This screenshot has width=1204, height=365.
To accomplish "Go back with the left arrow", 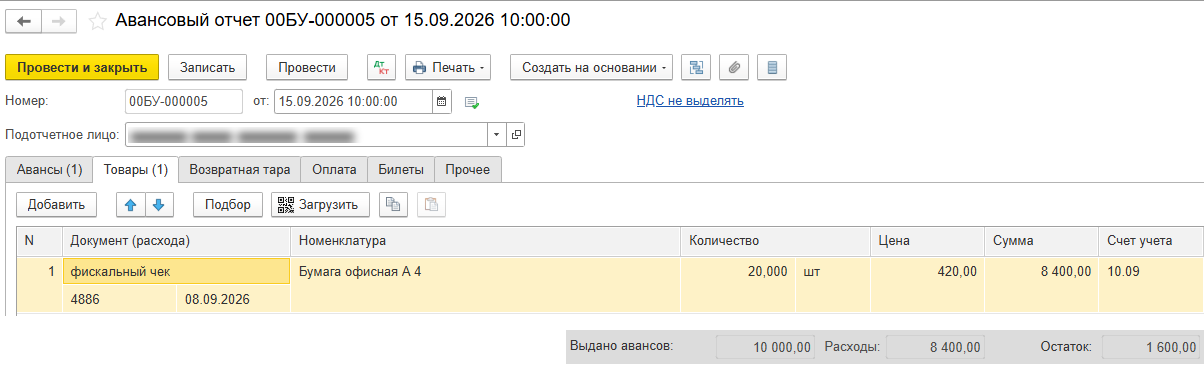I will pos(25,20).
